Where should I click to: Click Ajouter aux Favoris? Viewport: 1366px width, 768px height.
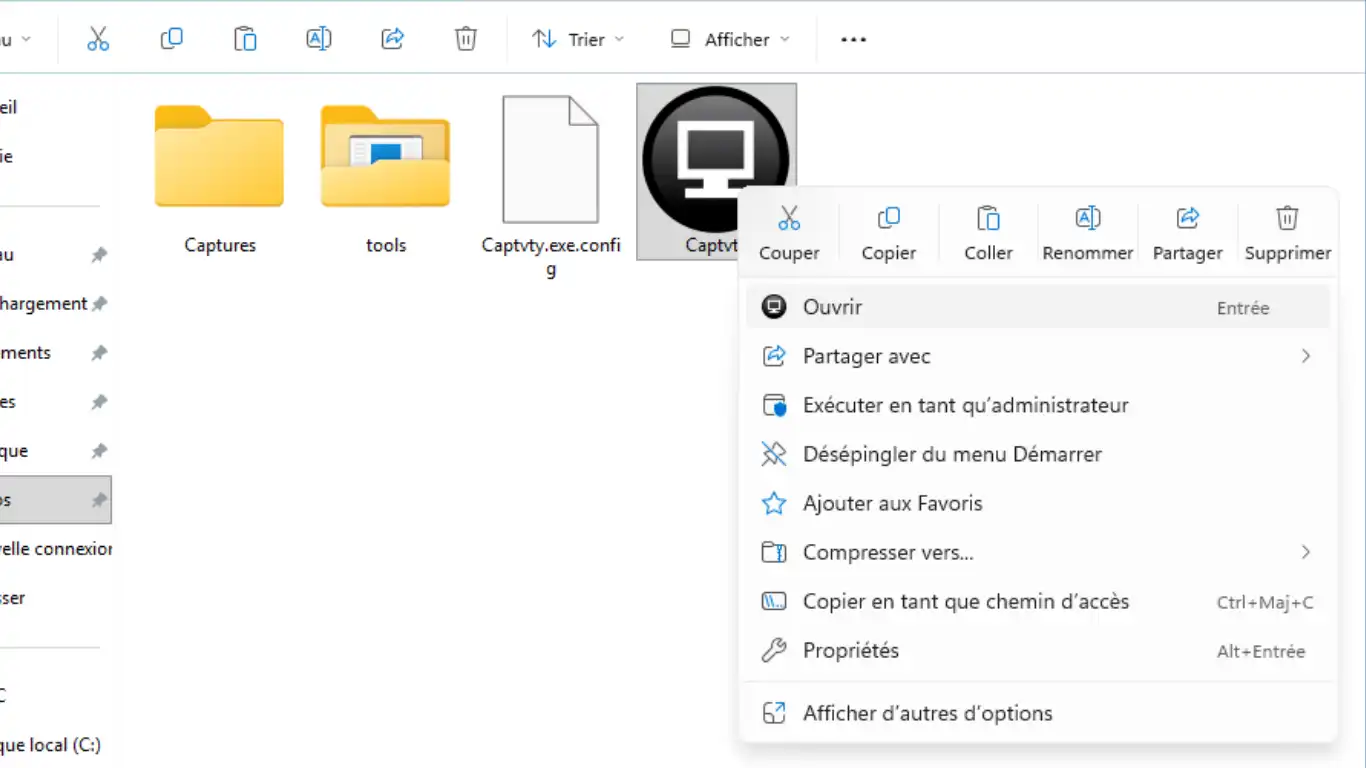[x=892, y=503]
